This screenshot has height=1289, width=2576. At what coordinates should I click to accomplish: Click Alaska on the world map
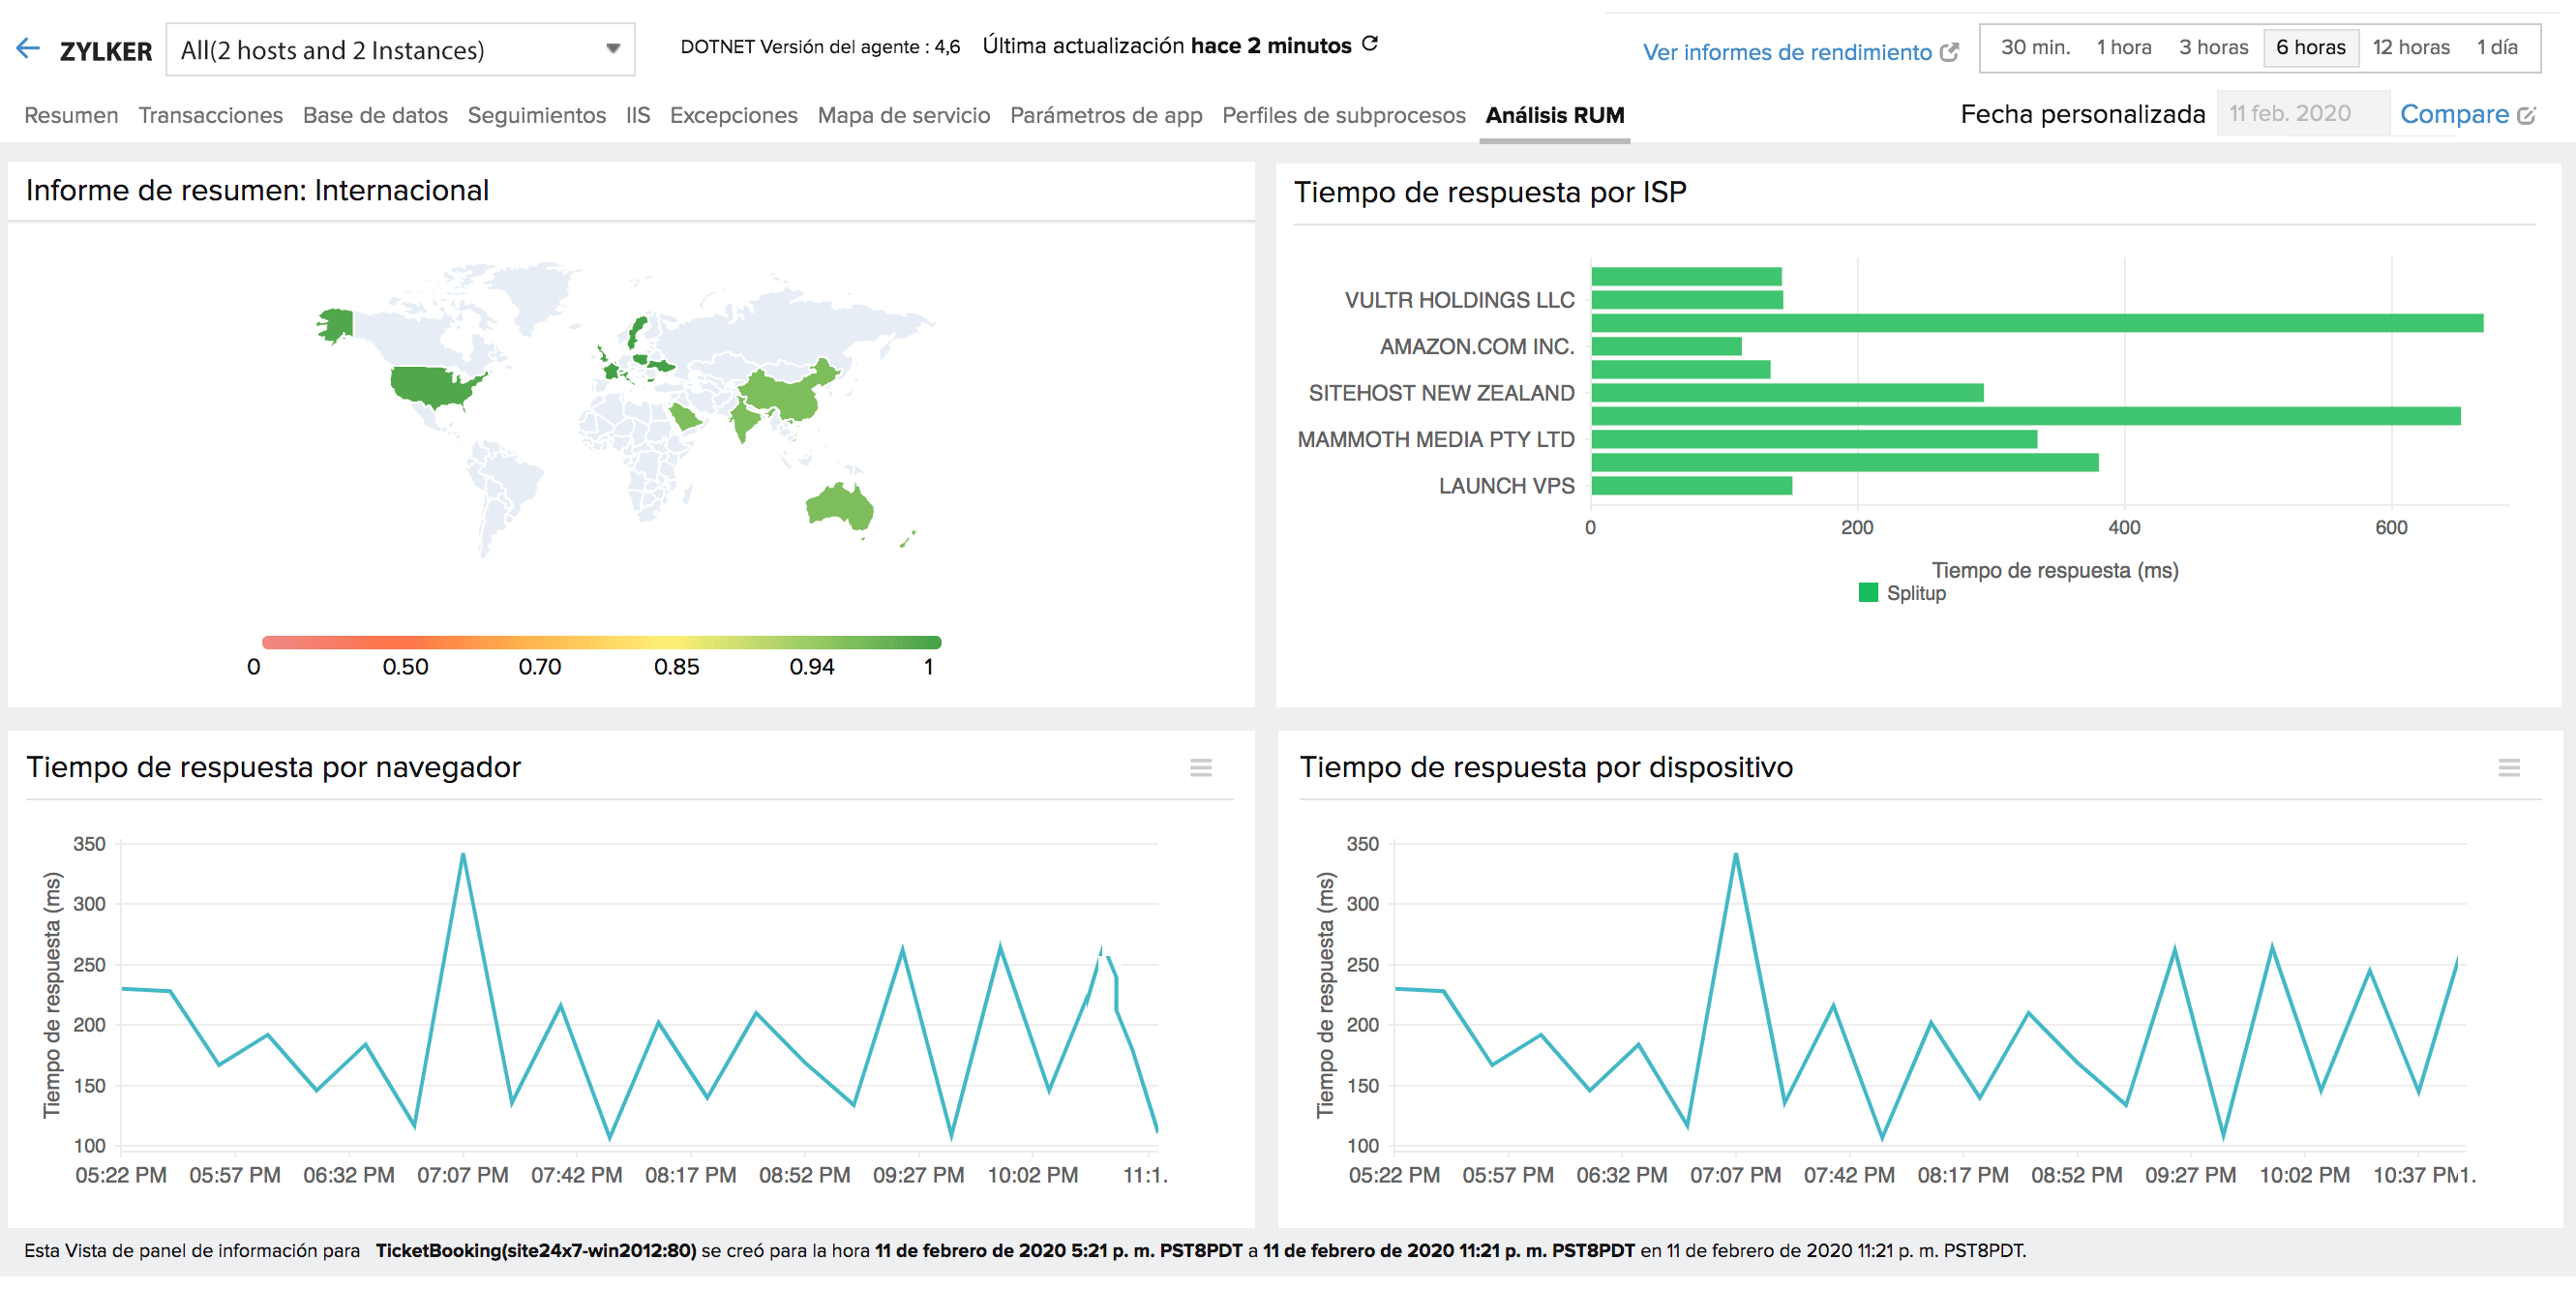tap(336, 324)
